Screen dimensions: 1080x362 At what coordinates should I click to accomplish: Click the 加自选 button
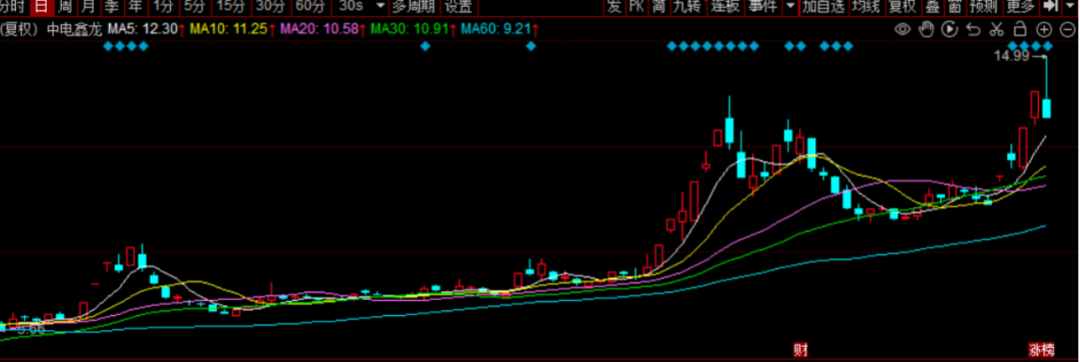tap(823, 7)
